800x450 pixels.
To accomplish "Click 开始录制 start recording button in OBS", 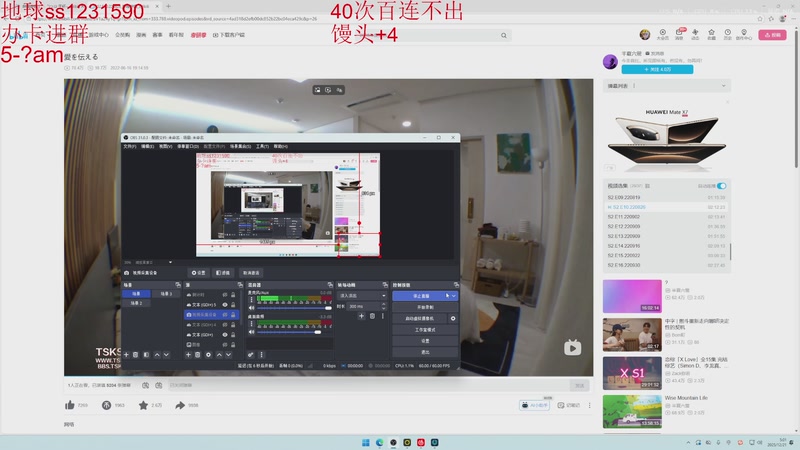I will point(425,307).
